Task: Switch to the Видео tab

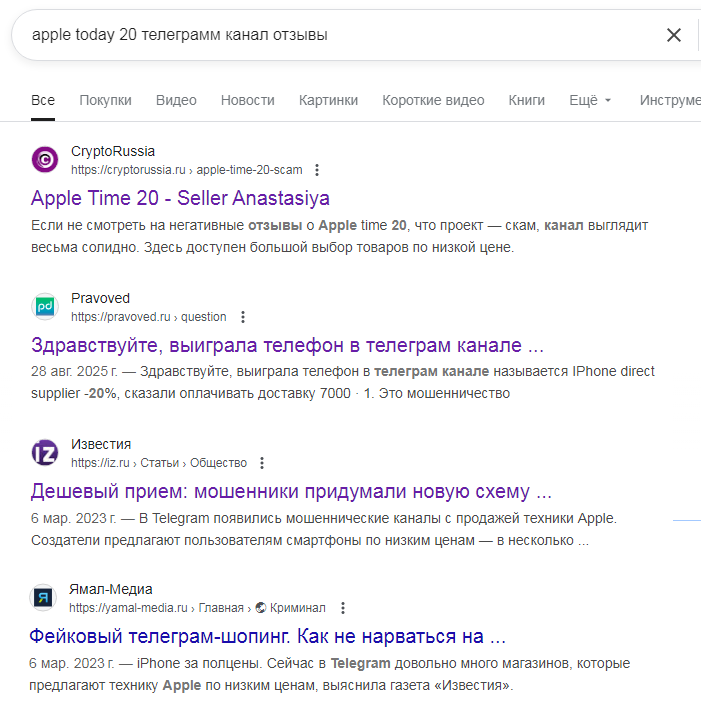Action: pyautogui.click(x=176, y=100)
